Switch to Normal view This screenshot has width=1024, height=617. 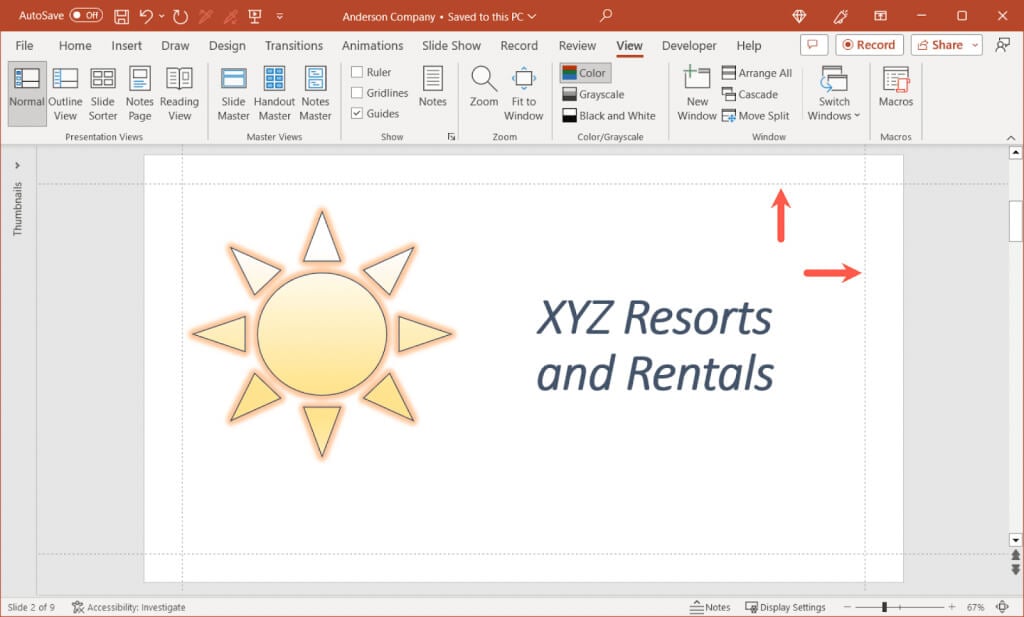point(27,94)
